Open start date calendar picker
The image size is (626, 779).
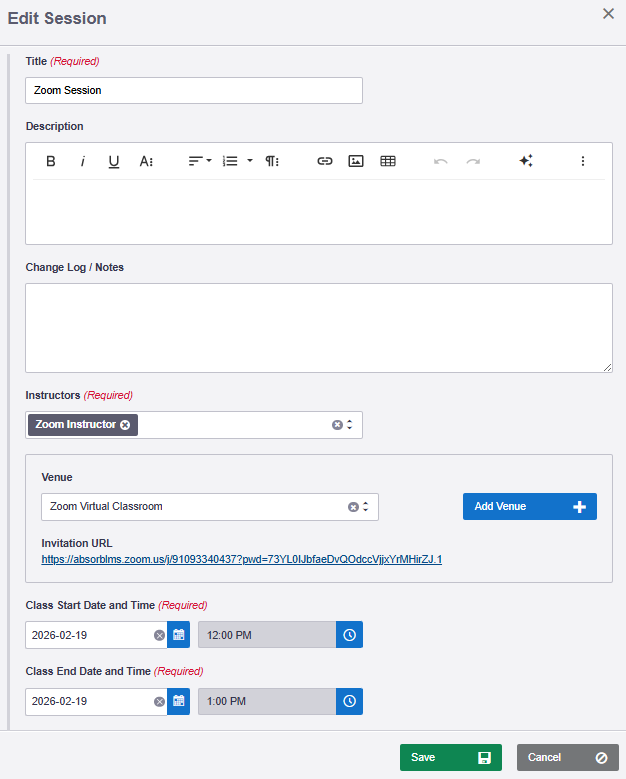(178, 635)
